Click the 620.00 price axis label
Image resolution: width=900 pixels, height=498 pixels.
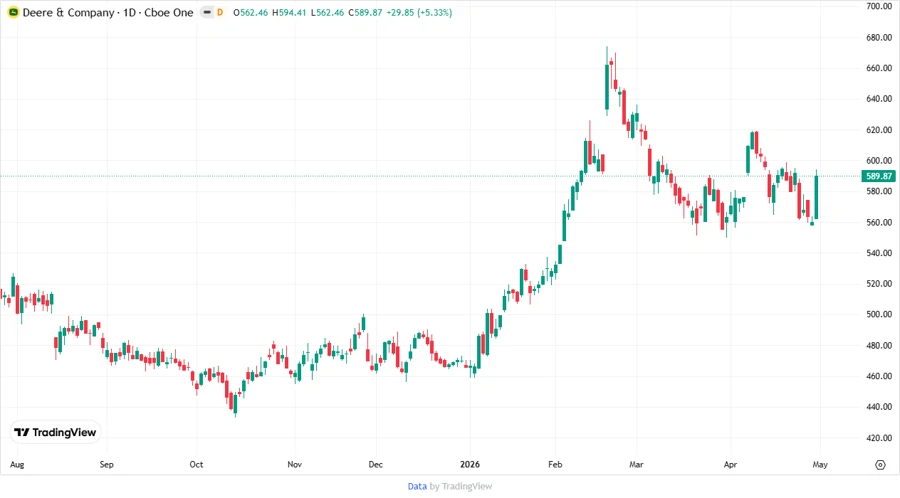coord(879,130)
